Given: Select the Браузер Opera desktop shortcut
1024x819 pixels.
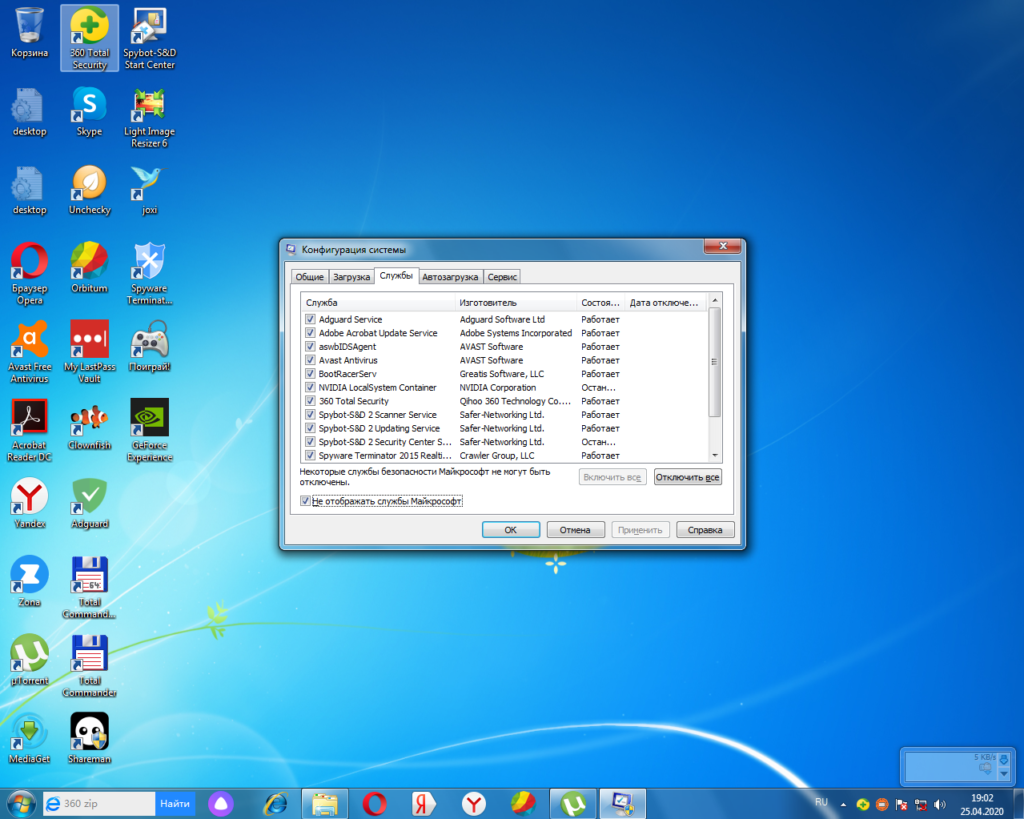Looking at the screenshot, I should [x=29, y=274].
